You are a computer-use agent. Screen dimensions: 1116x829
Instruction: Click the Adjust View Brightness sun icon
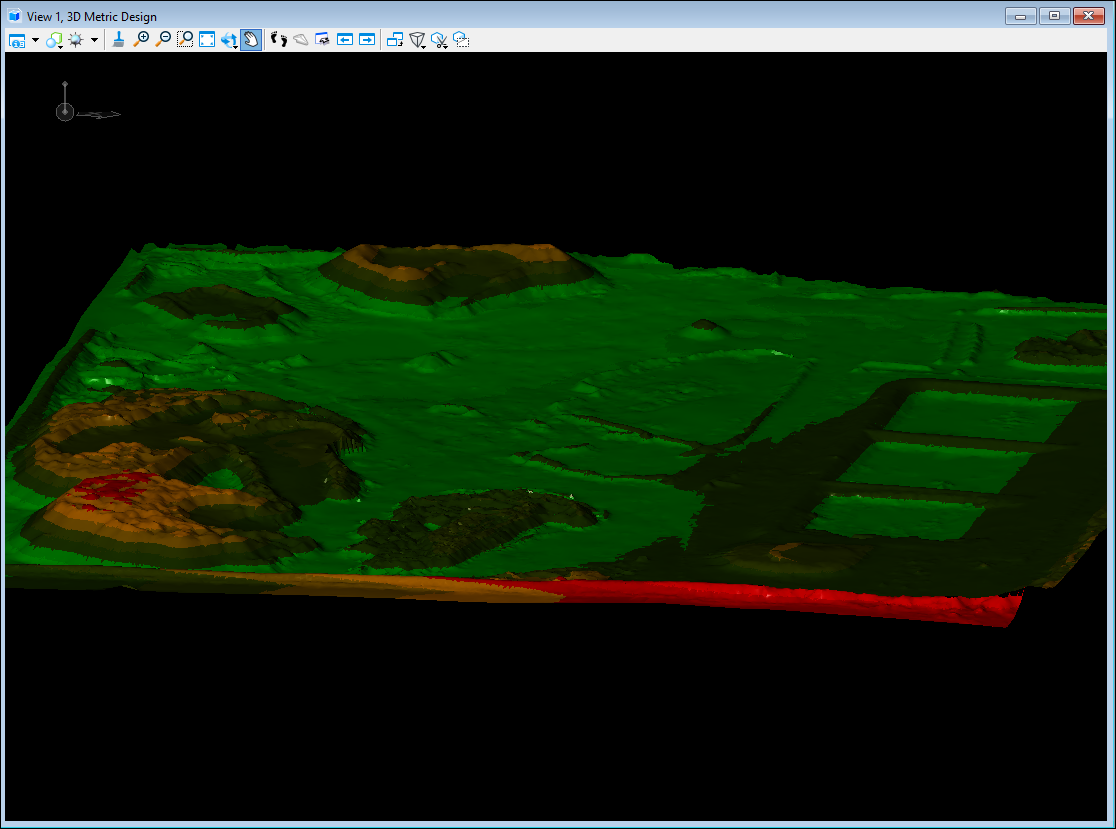click(76, 40)
